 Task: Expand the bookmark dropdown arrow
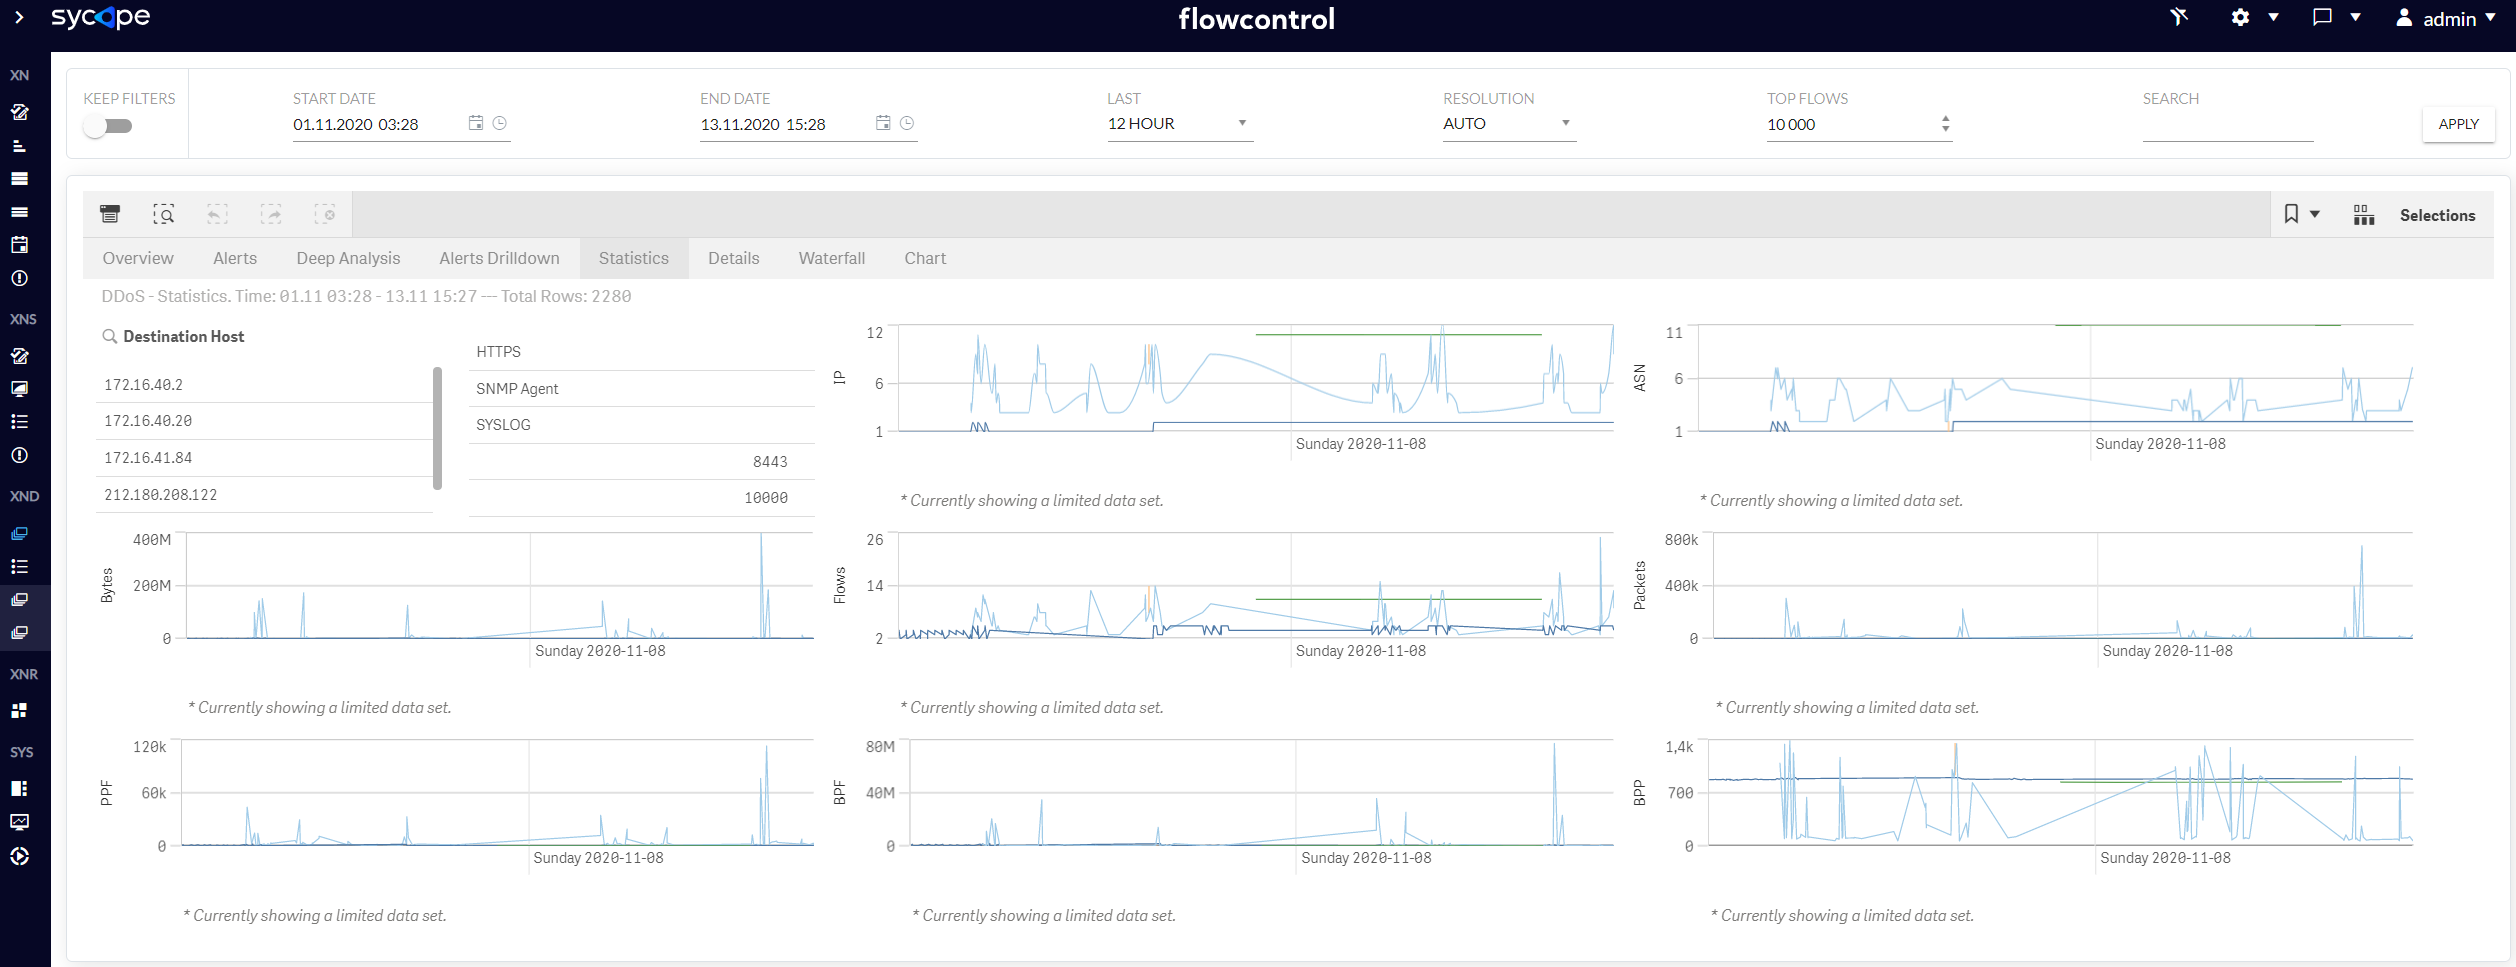tap(2315, 214)
